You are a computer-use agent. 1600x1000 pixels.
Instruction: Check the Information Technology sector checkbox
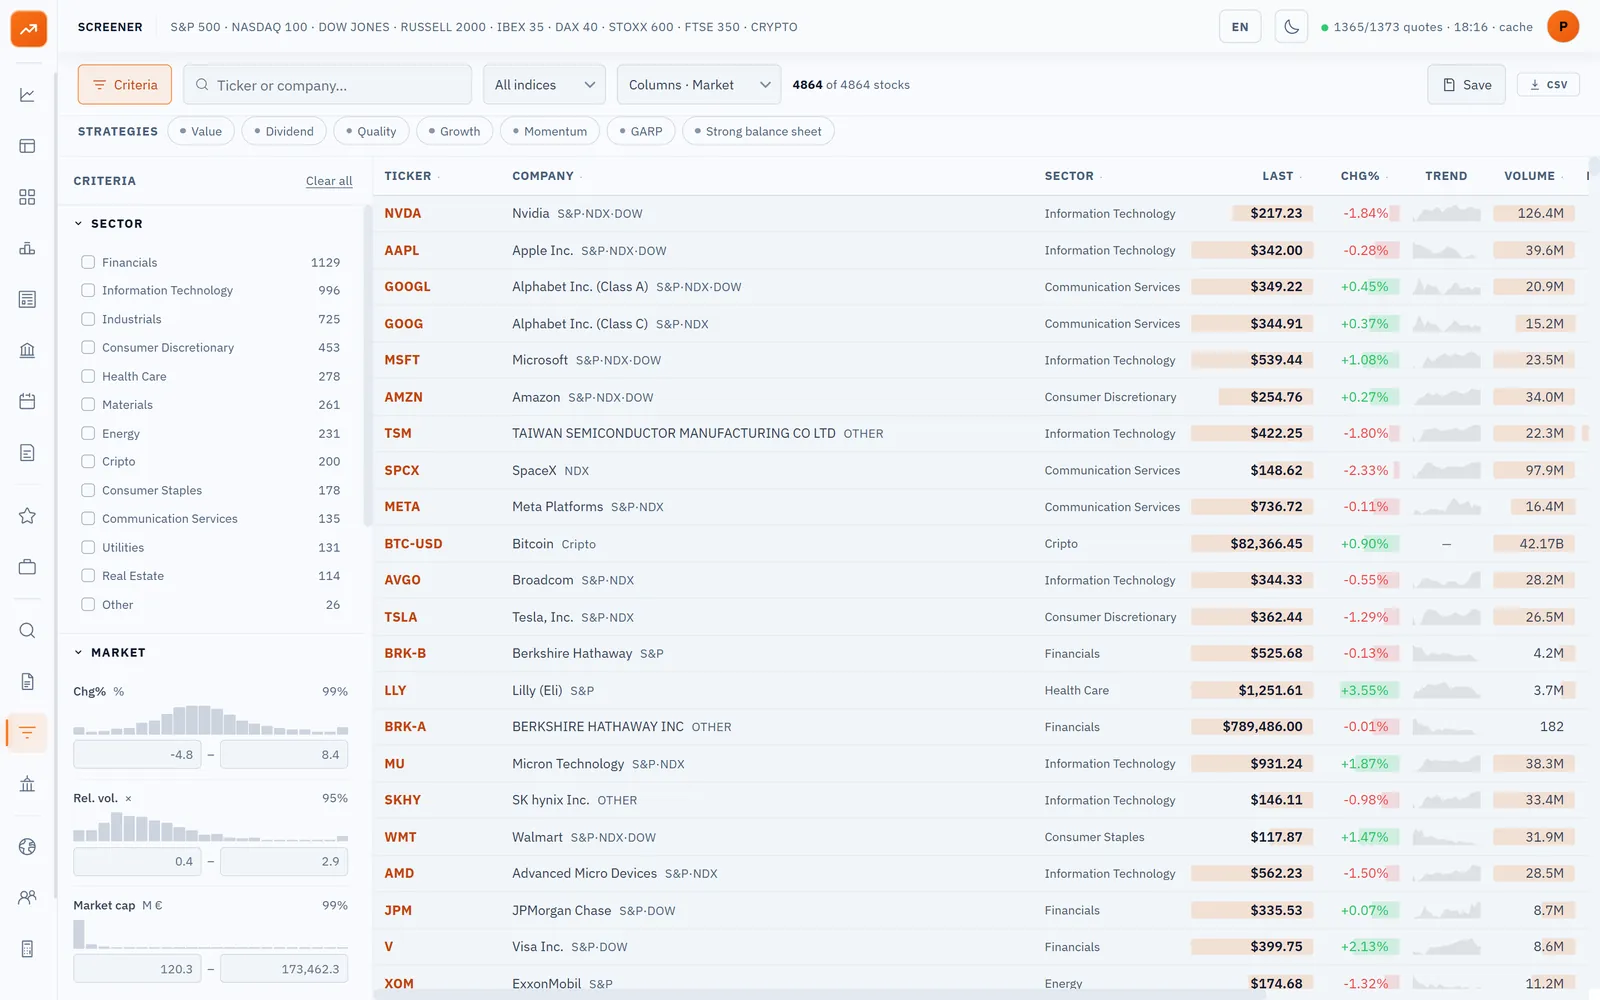88,290
